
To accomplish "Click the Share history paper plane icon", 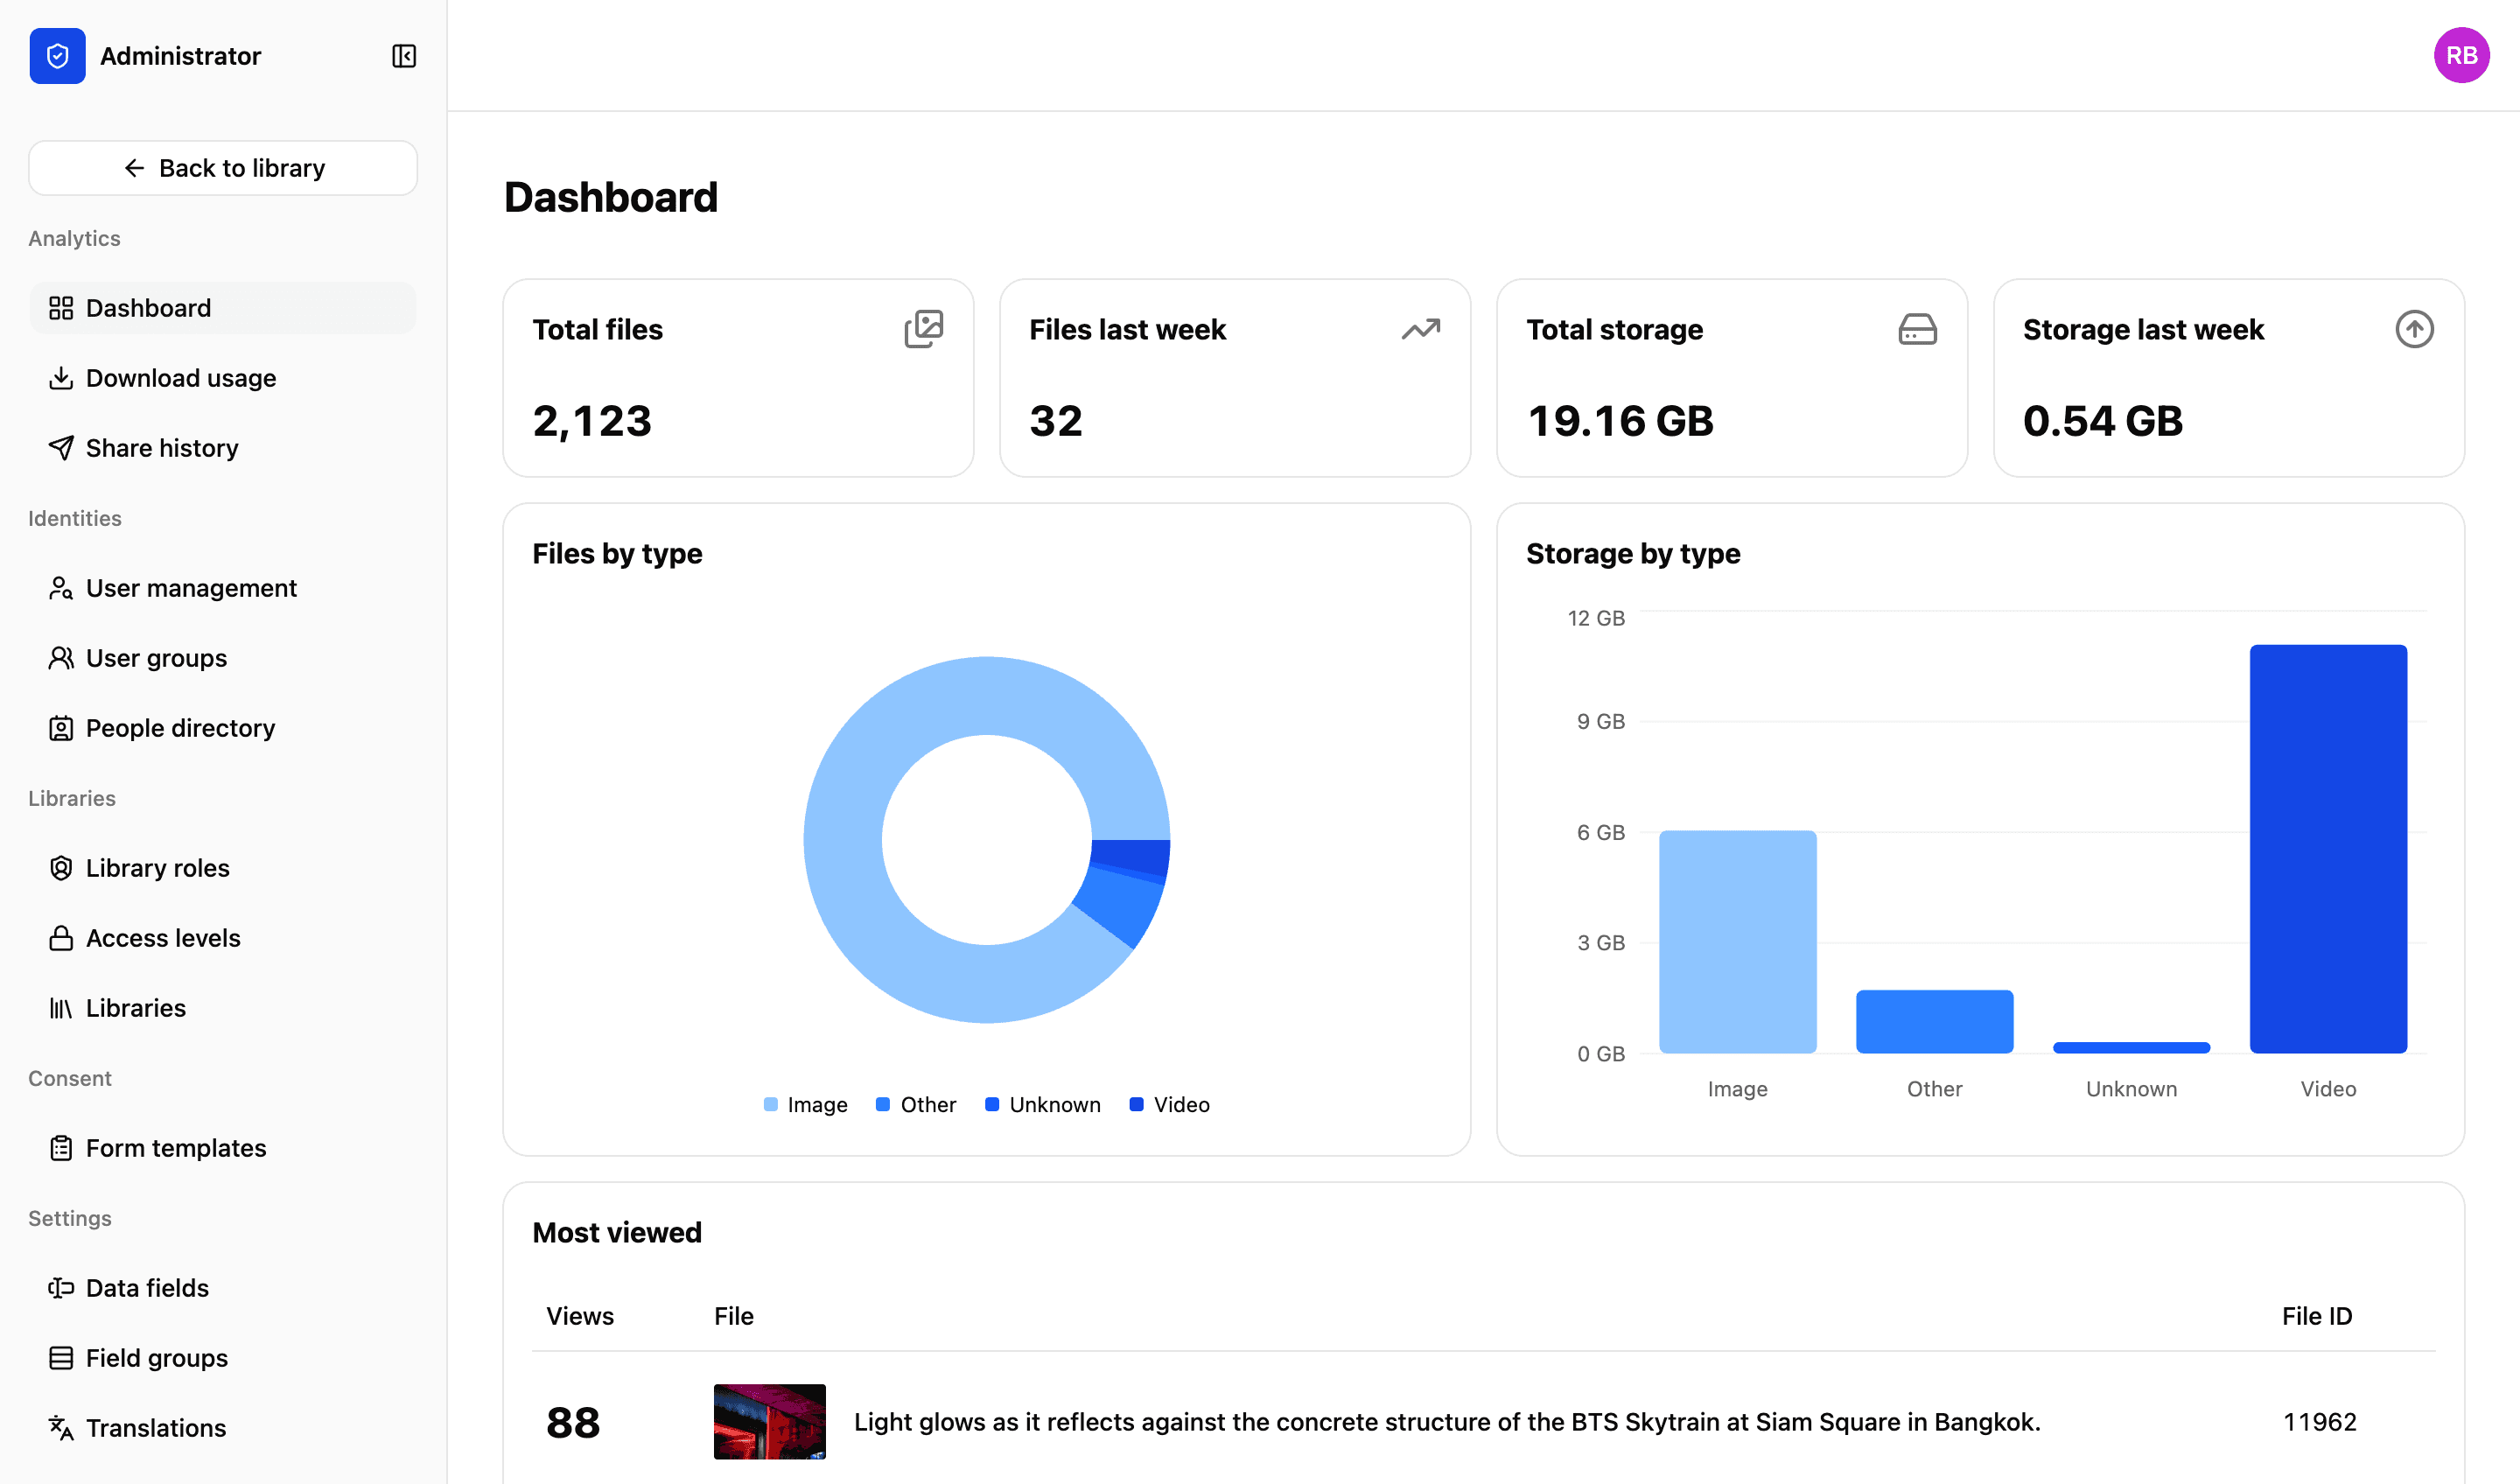I will click(61, 448).
